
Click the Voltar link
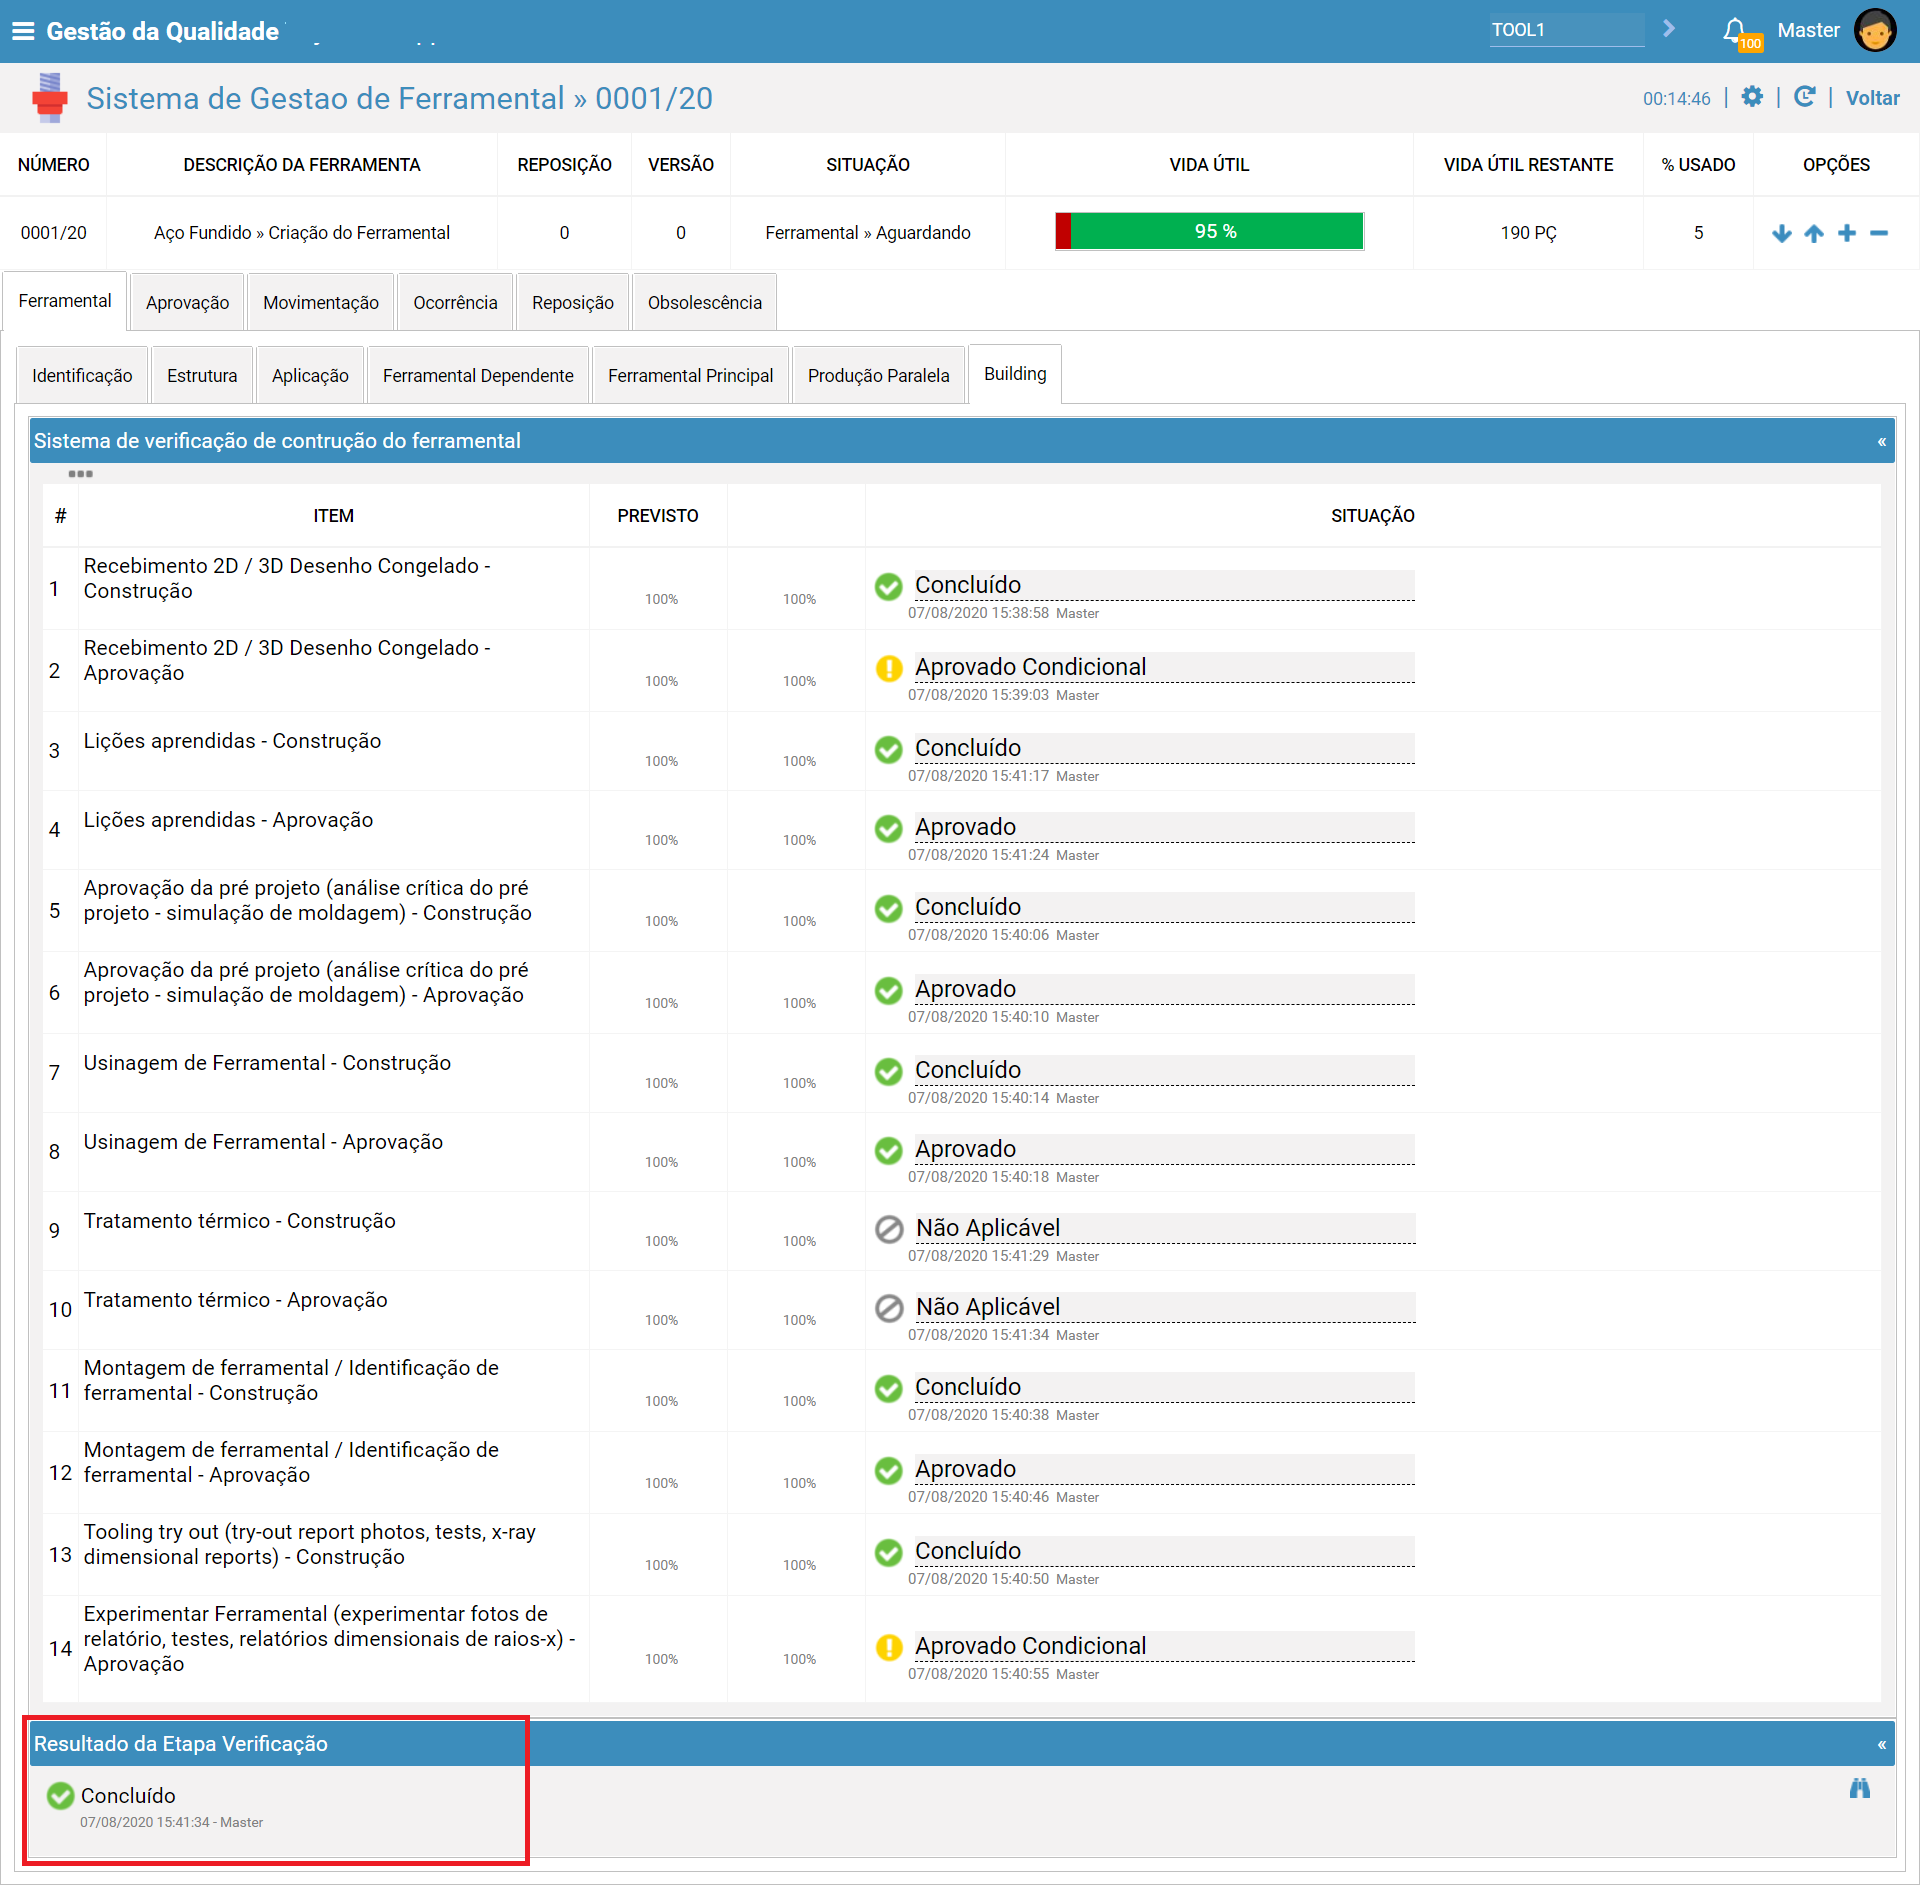pos(1872,98)
